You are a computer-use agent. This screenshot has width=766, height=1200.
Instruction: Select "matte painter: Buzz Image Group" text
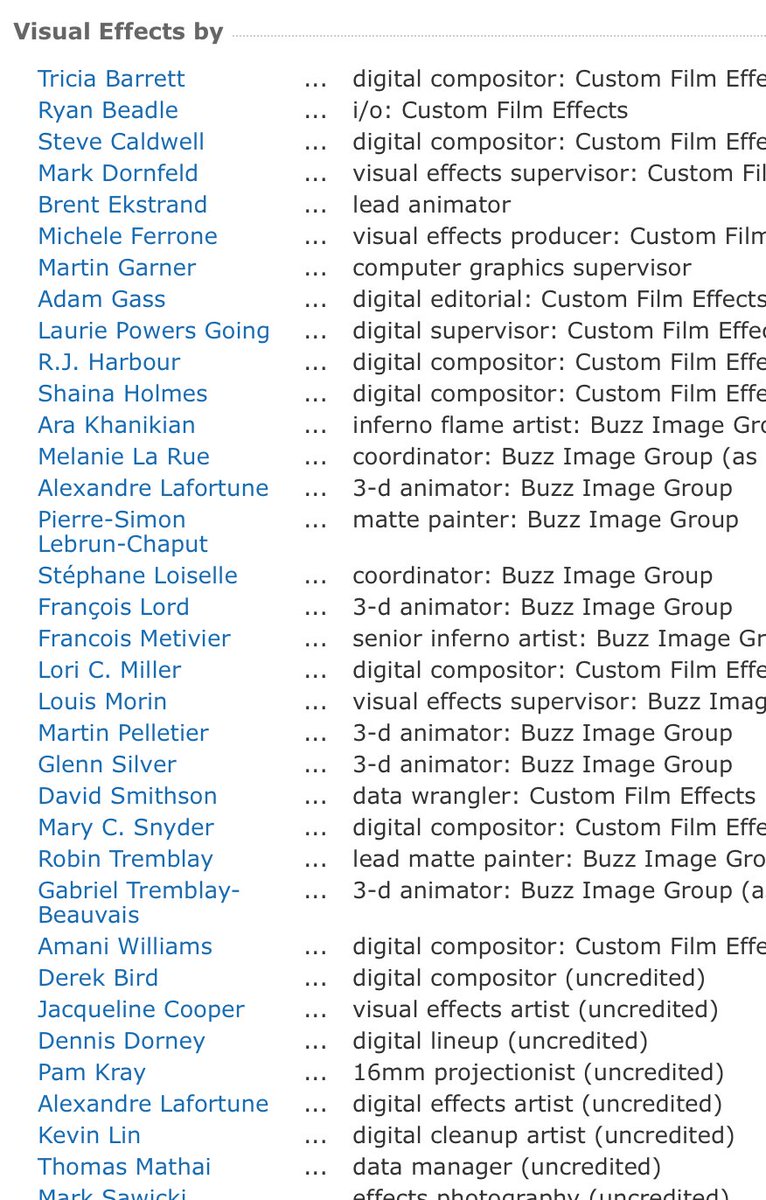click(x=545, y=520)
